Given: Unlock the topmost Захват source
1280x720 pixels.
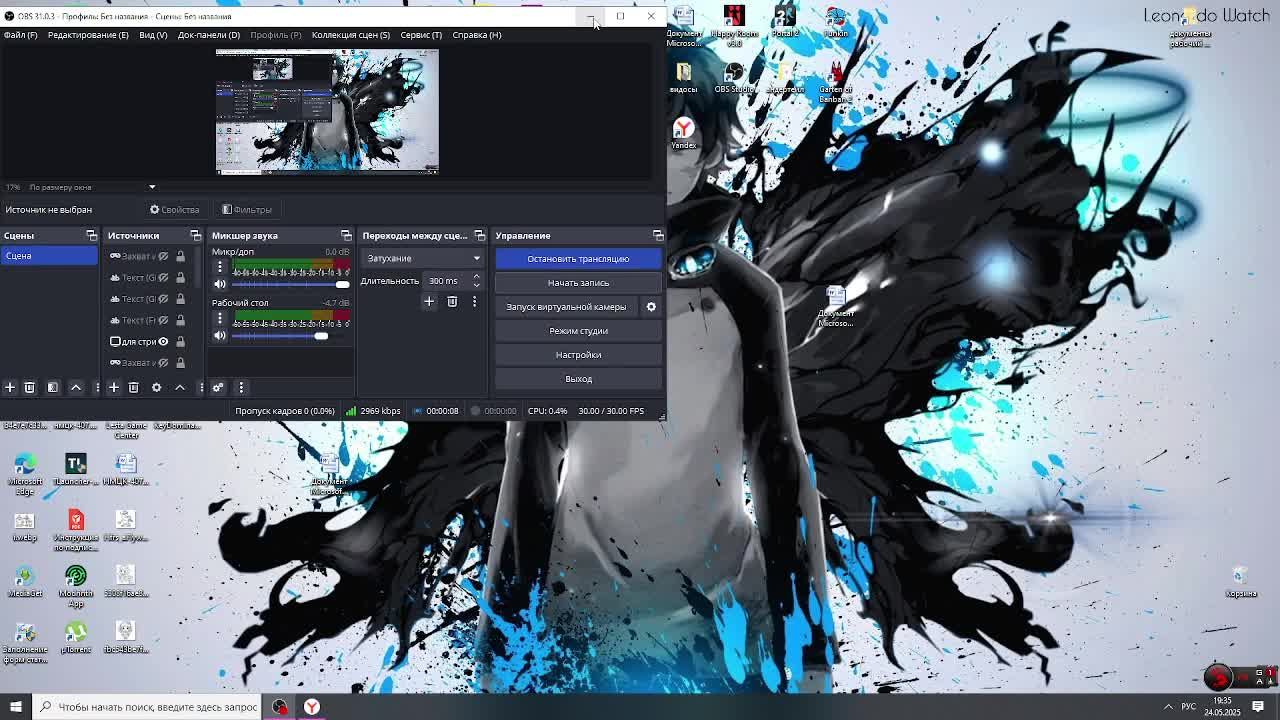Looking at the screenshot, I should click(180, 256).
